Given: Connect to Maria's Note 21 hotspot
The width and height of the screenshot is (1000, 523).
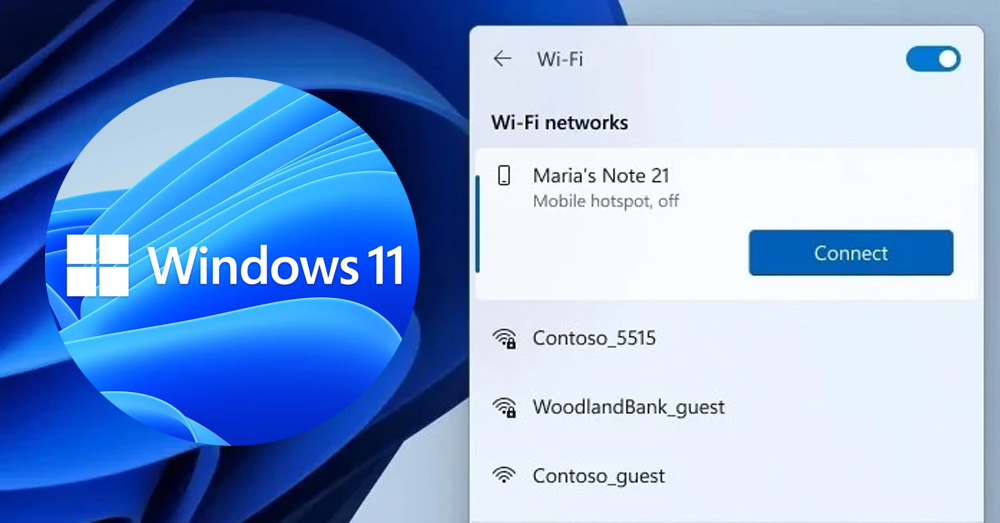Looking at the screenshot, I should (x=851, y=253).
